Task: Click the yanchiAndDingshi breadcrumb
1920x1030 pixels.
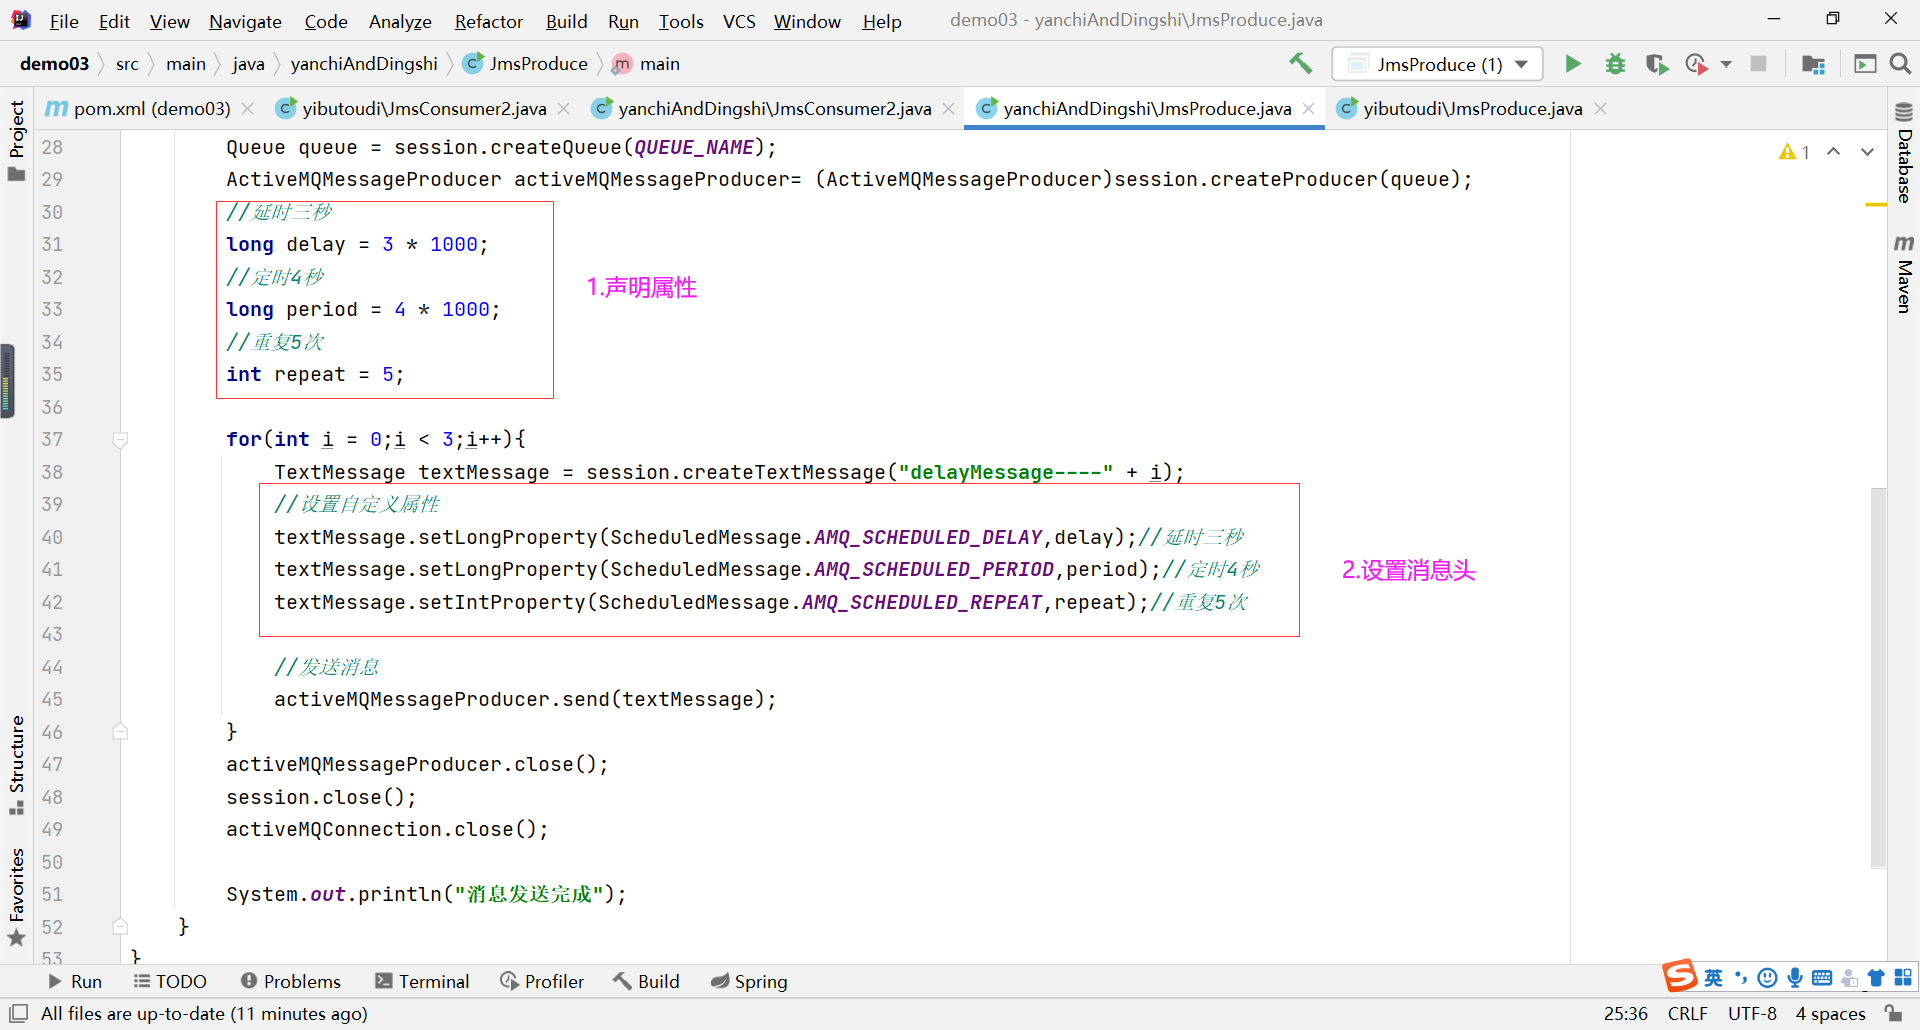Action: click(364, 64)
